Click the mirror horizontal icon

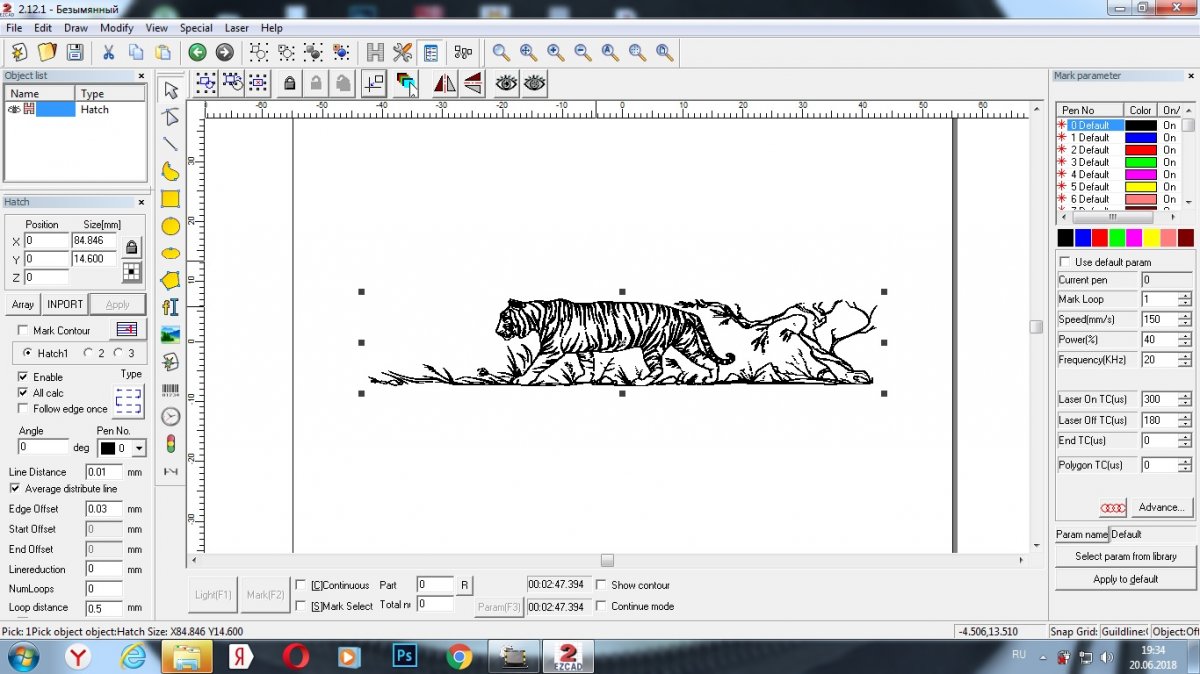coord(444,84)
